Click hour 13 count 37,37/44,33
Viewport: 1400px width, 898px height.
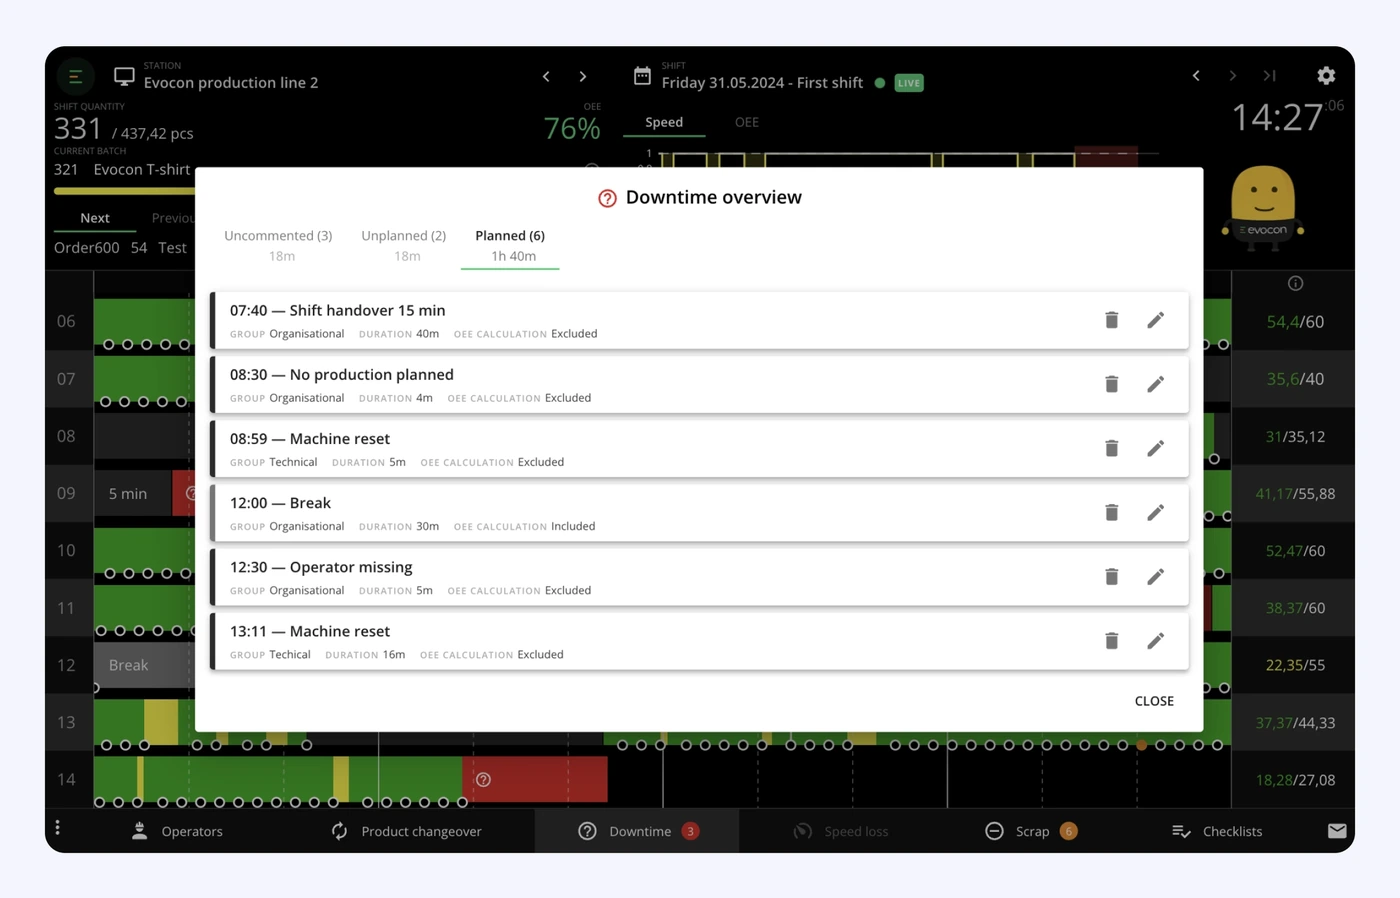coord(1295,723)
